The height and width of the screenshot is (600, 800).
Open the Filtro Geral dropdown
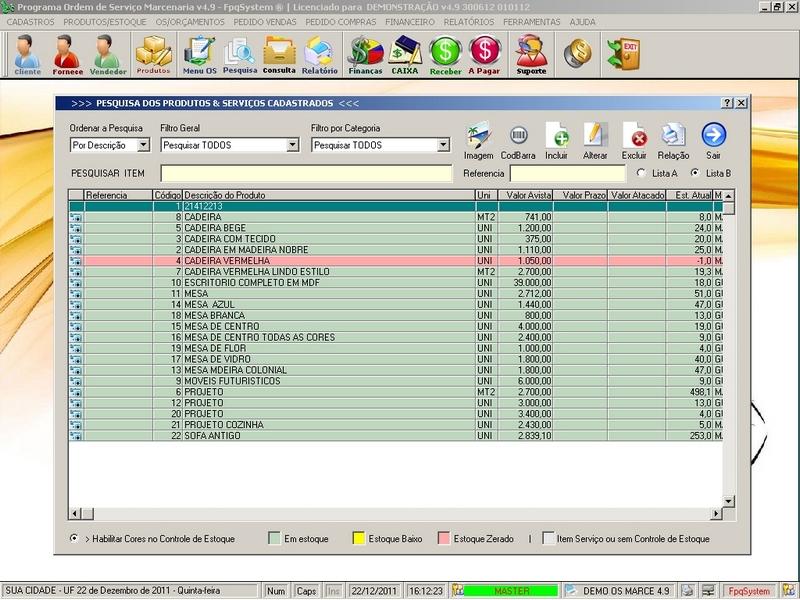tap(292, 145)
